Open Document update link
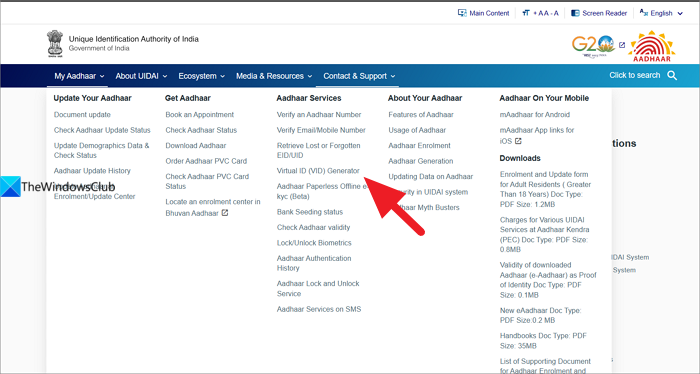Image resolution: width=700 pixels, height=374 pixels. [82, 115]
